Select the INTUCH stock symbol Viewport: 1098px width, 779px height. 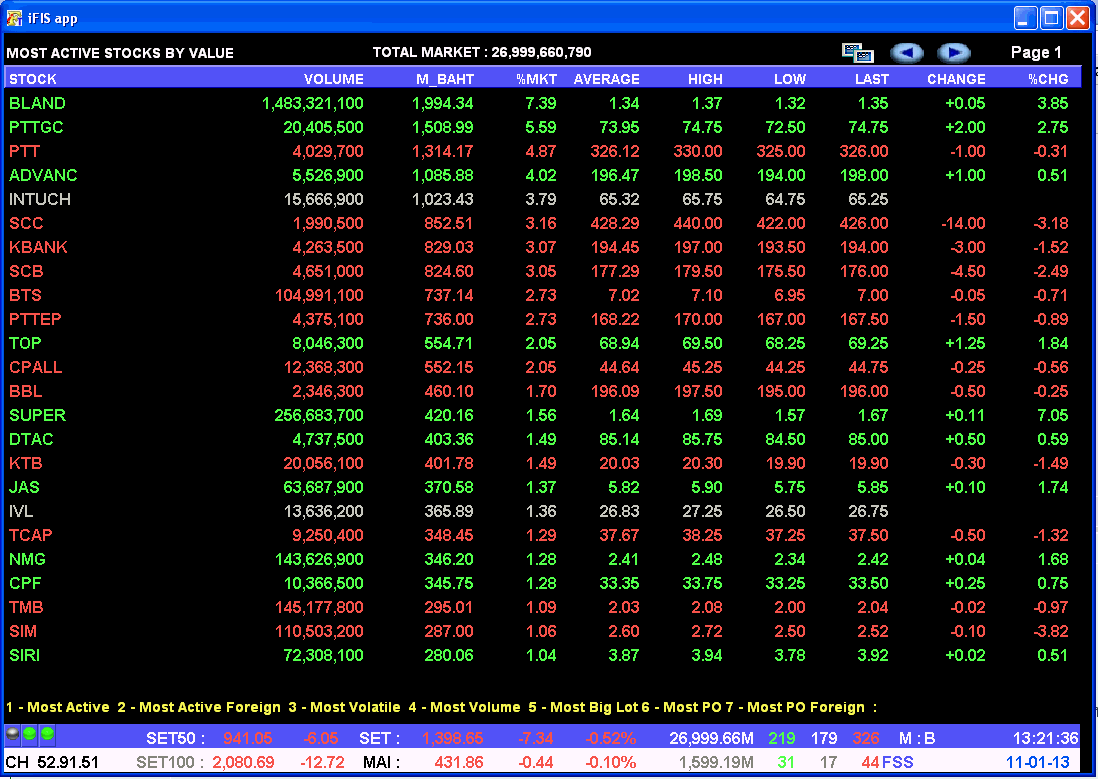(40, 199)
